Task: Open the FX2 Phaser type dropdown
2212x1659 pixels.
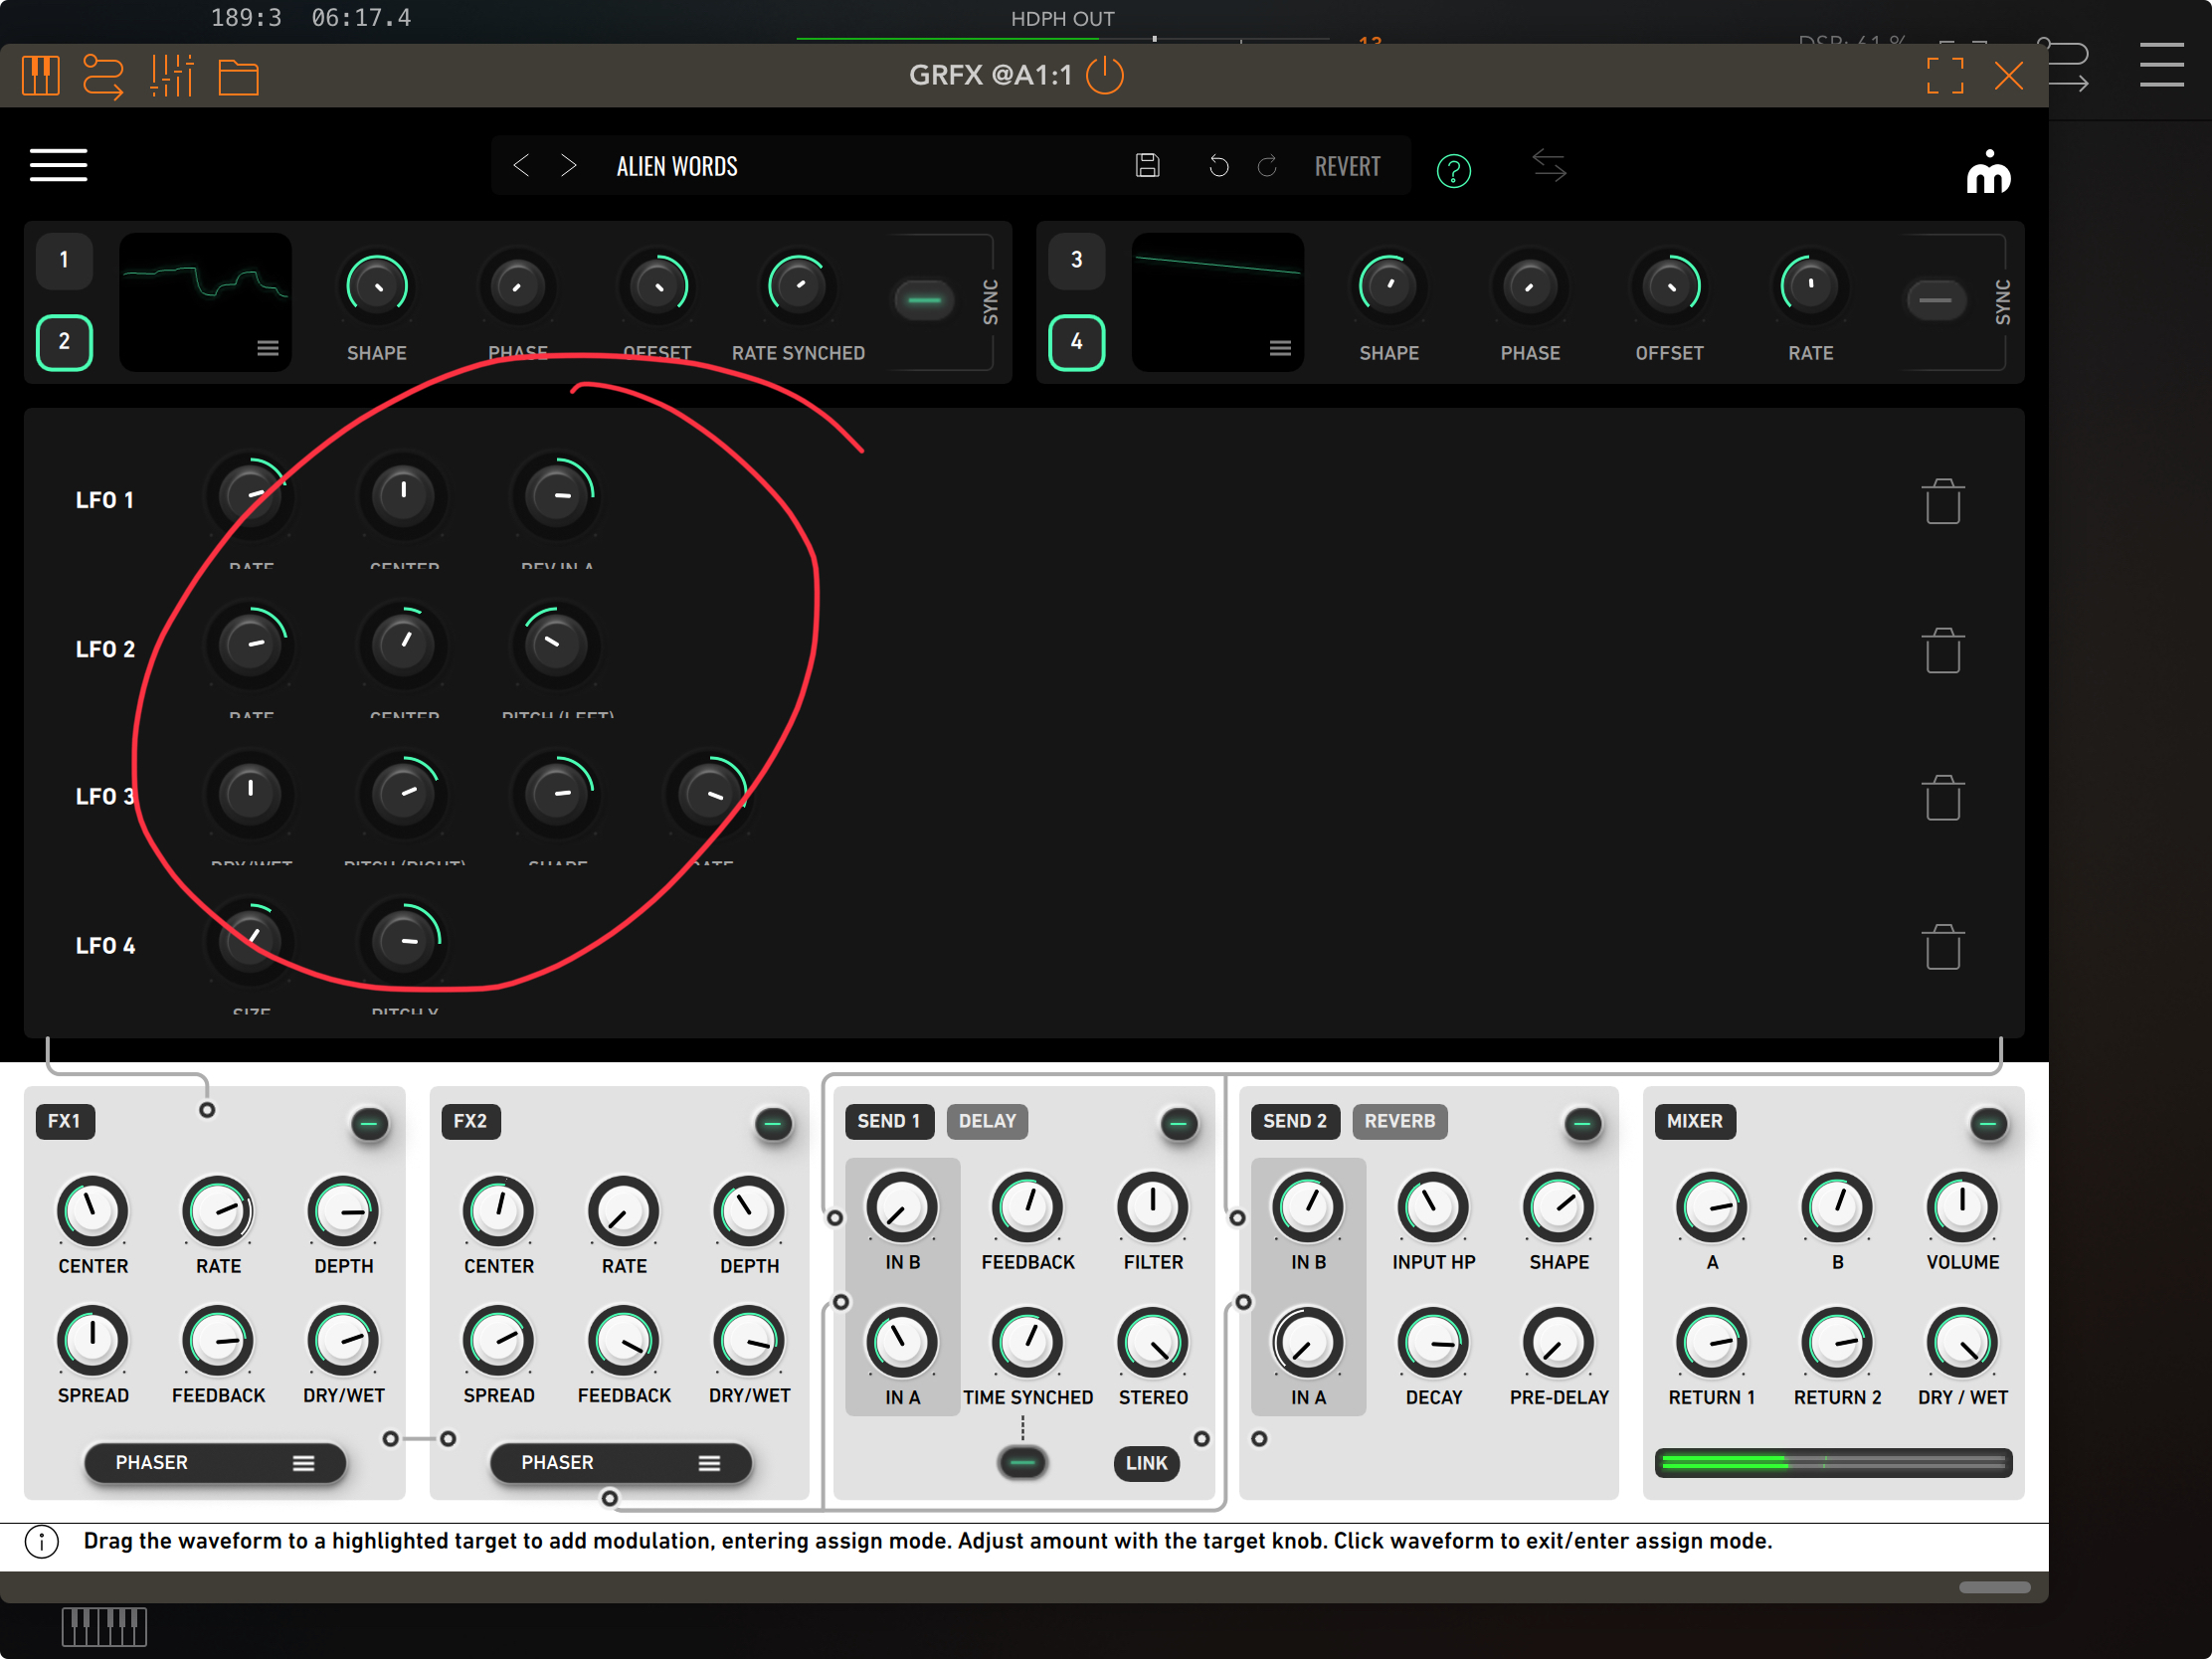Action: click(620, 1462)
